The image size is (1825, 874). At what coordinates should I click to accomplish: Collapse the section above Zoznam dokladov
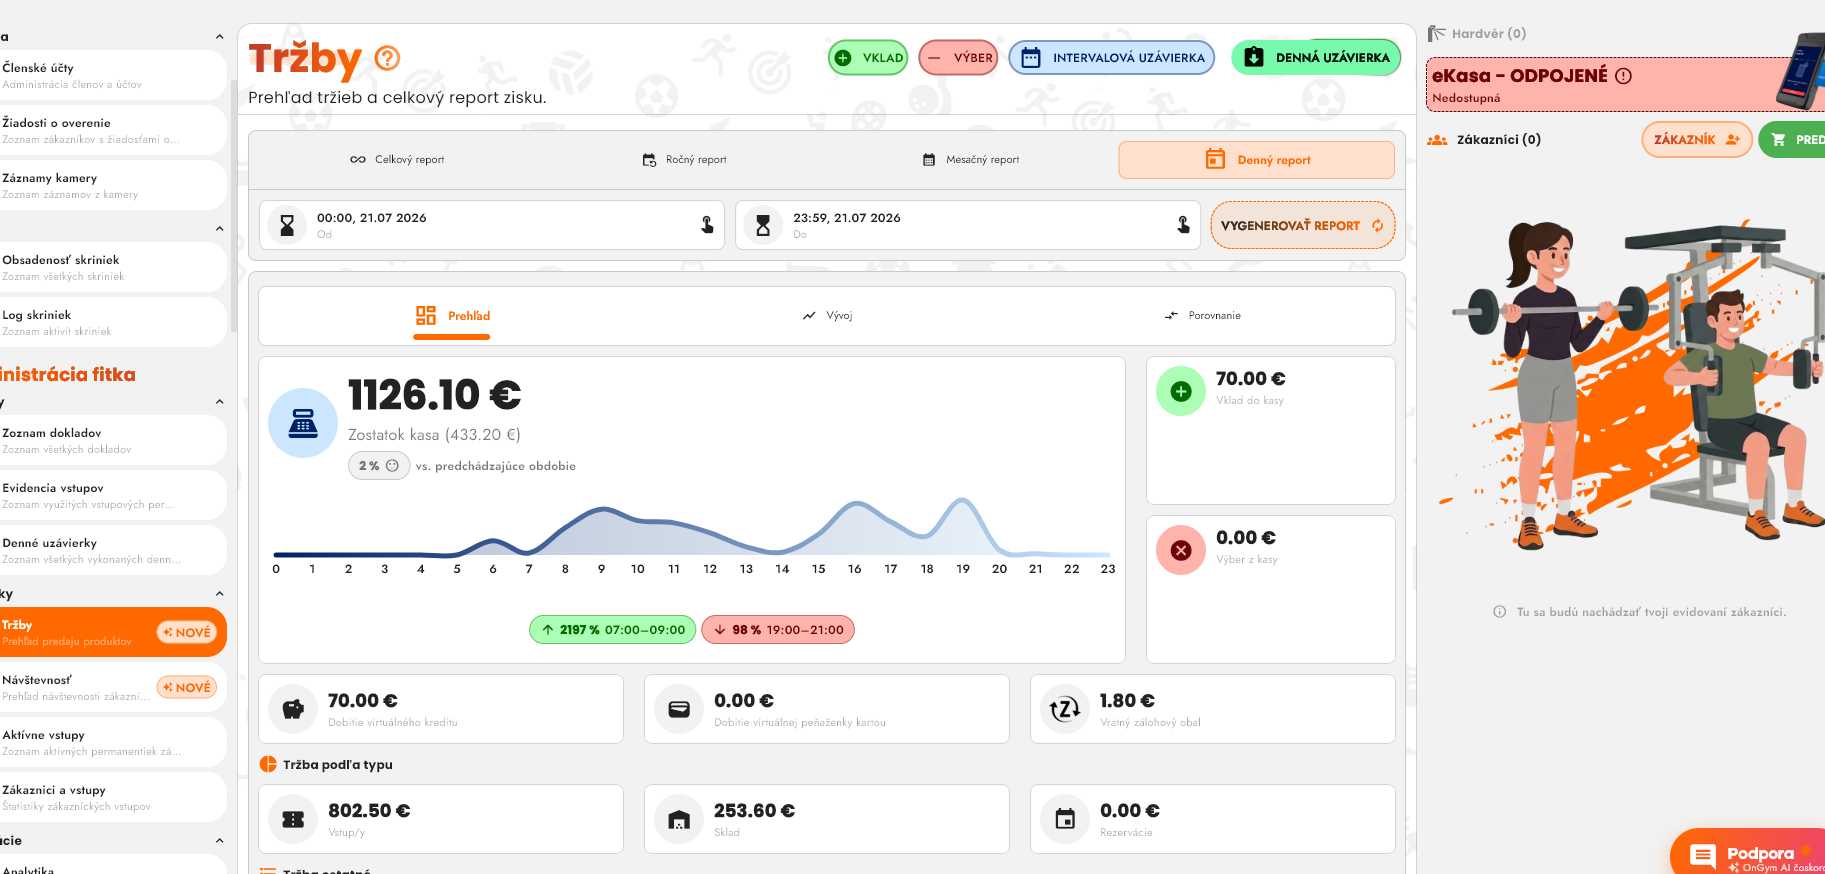click(220, 402)
